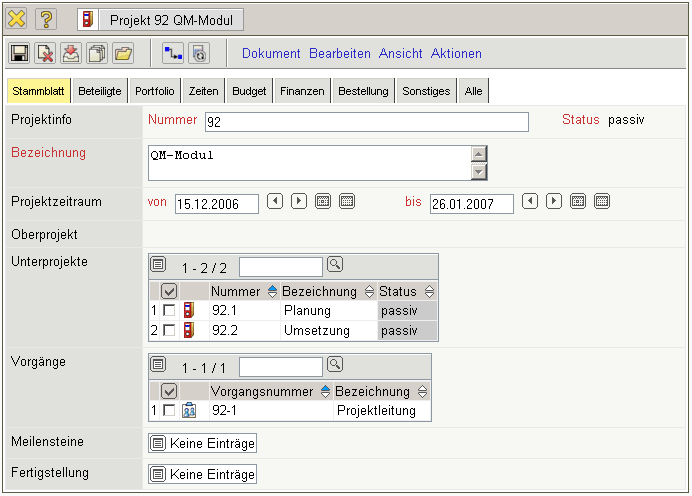Click the copy documents icon in toolbar
Screen dimensions: 692x496
pyautogui.click(x=97, y=54)
